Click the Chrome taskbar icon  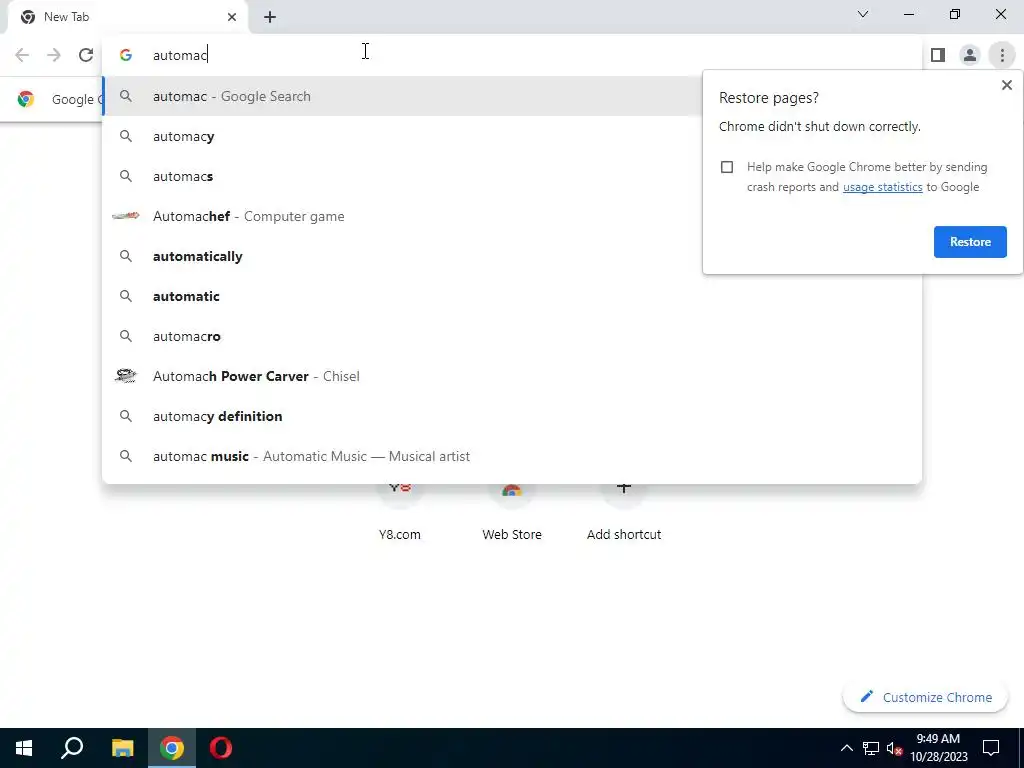coord(172,748)
